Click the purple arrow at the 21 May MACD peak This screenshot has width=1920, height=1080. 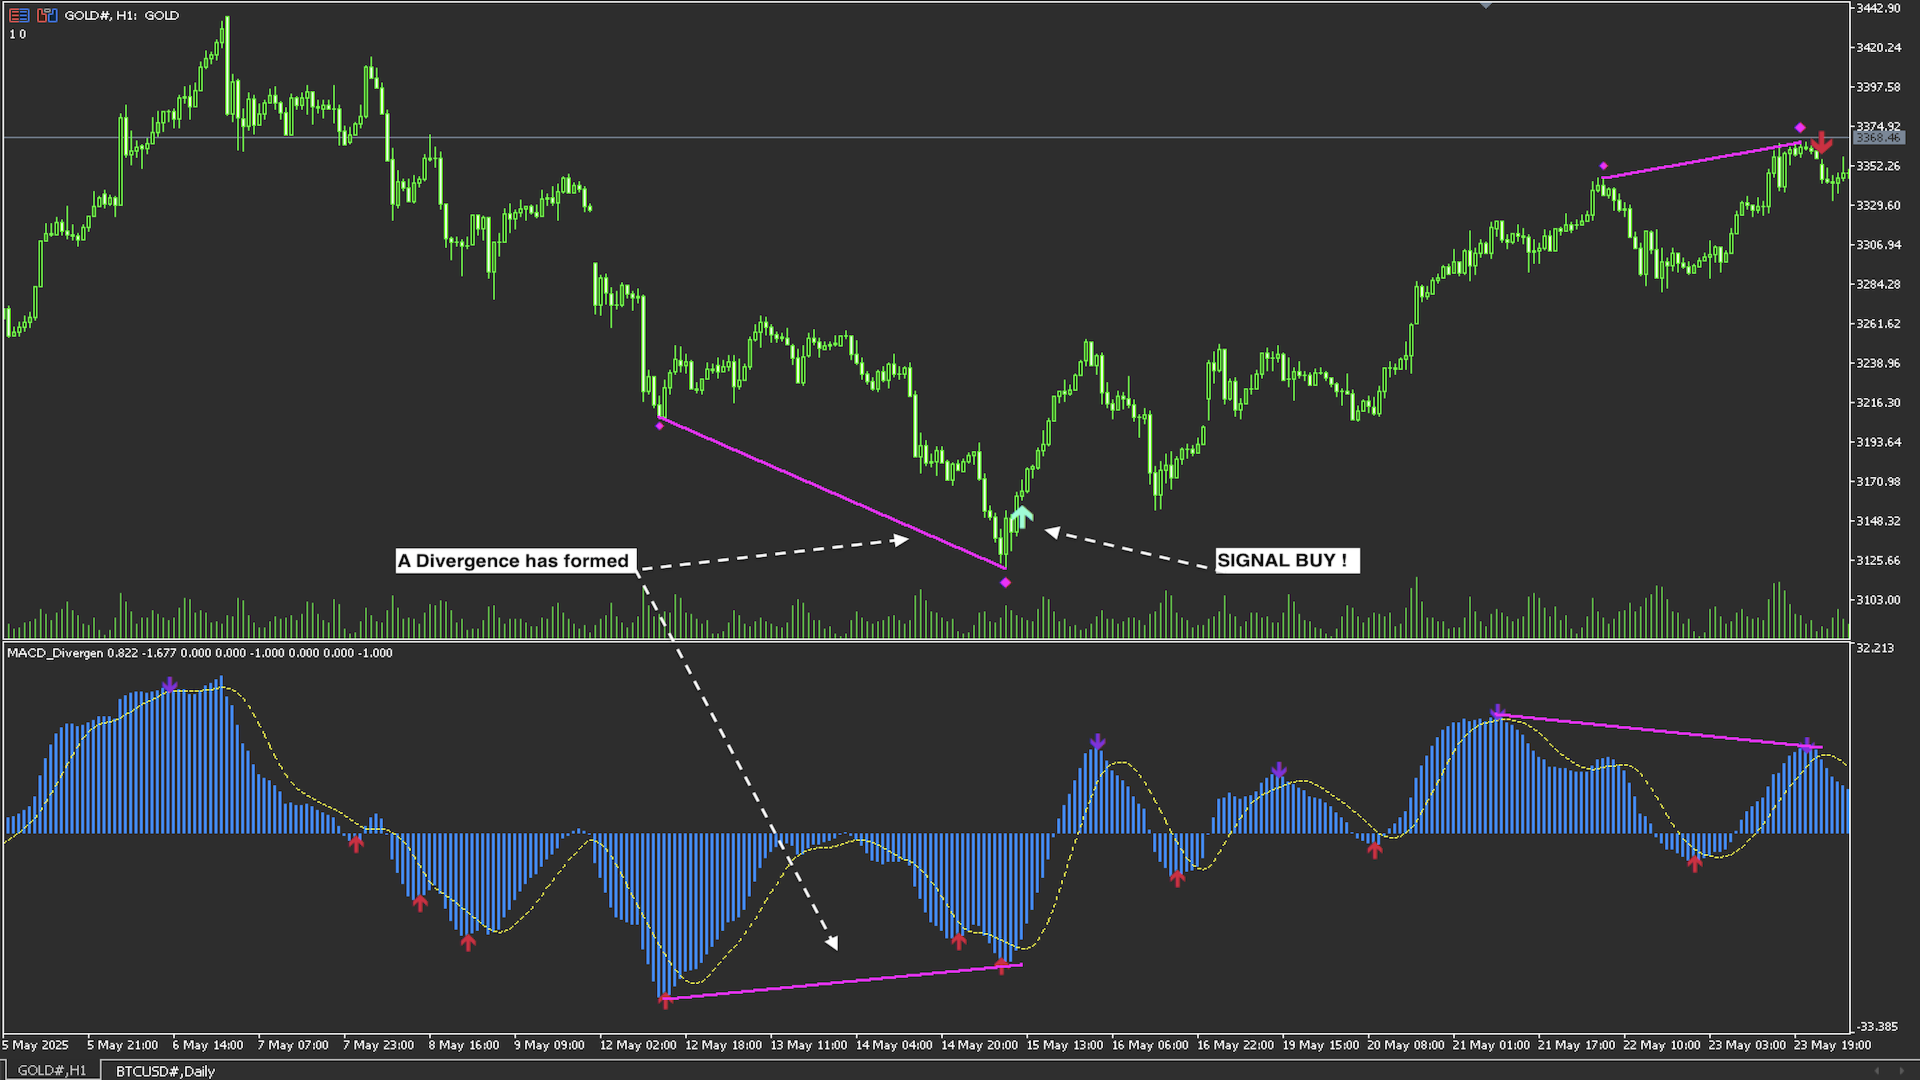coord(1498,712)
